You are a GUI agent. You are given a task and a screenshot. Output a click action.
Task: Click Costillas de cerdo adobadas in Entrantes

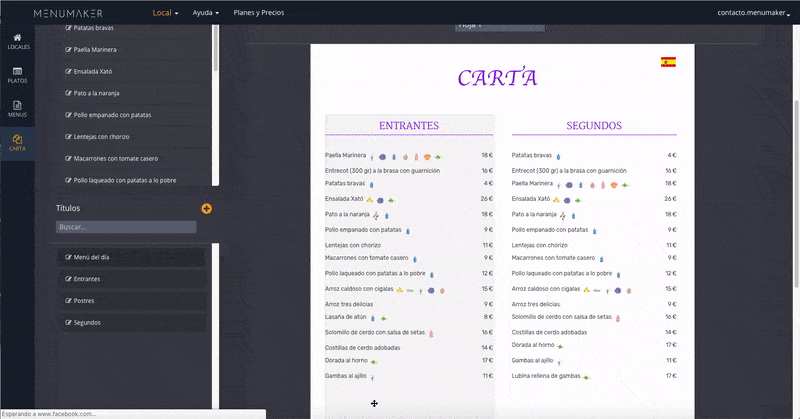363,348
